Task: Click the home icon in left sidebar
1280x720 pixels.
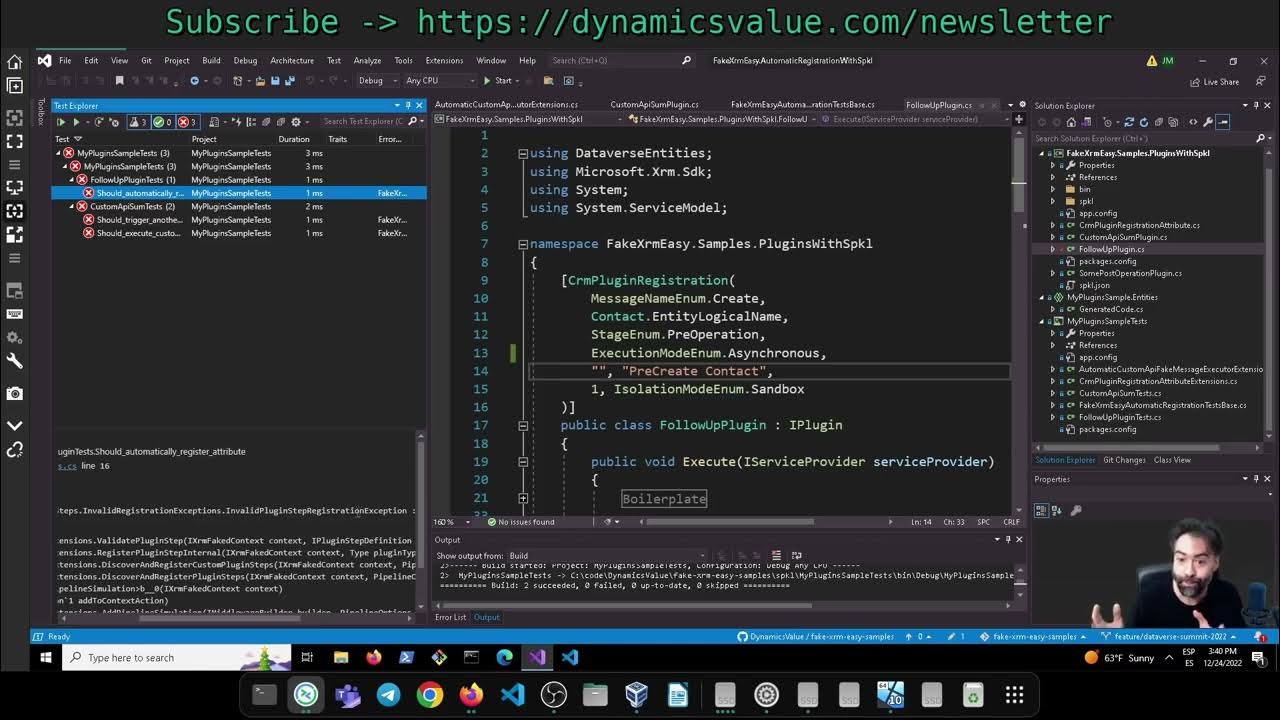Action: point(15,62)
